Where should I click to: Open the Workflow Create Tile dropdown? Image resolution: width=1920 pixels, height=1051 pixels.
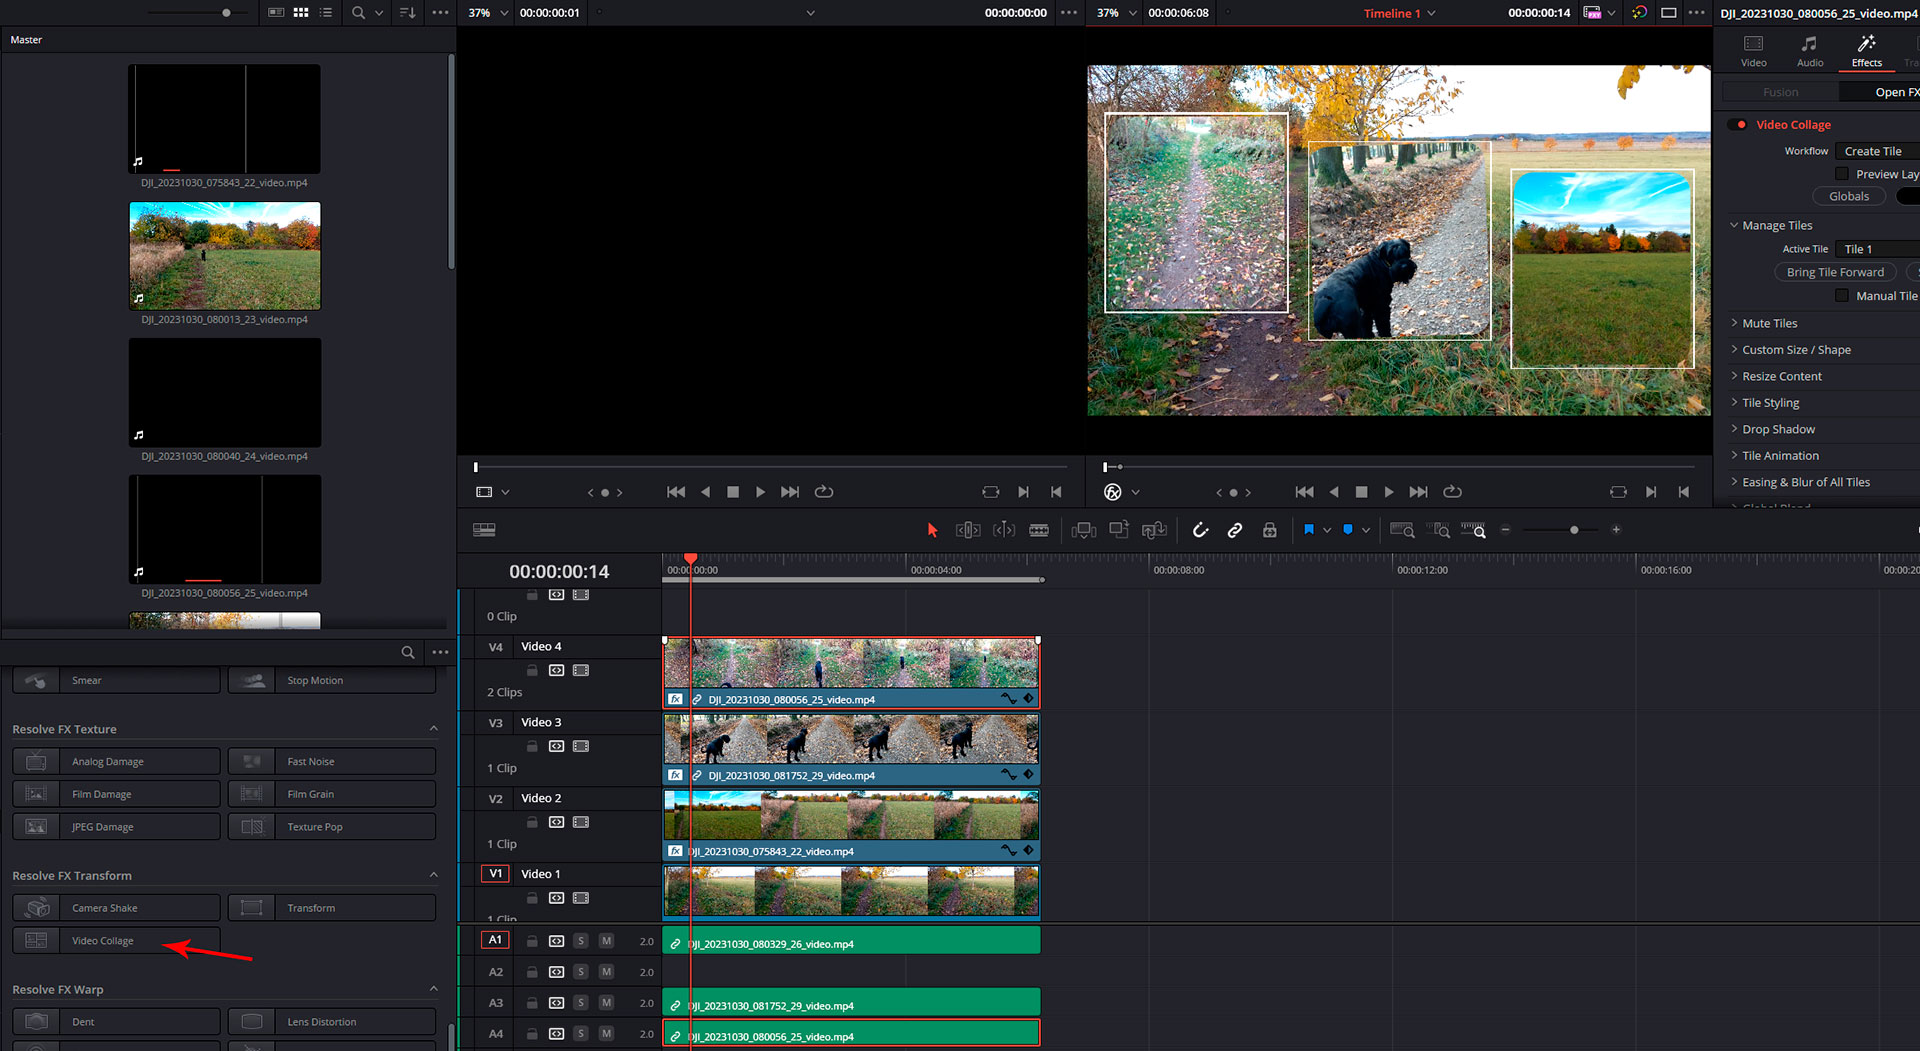tap(1877, 151)
